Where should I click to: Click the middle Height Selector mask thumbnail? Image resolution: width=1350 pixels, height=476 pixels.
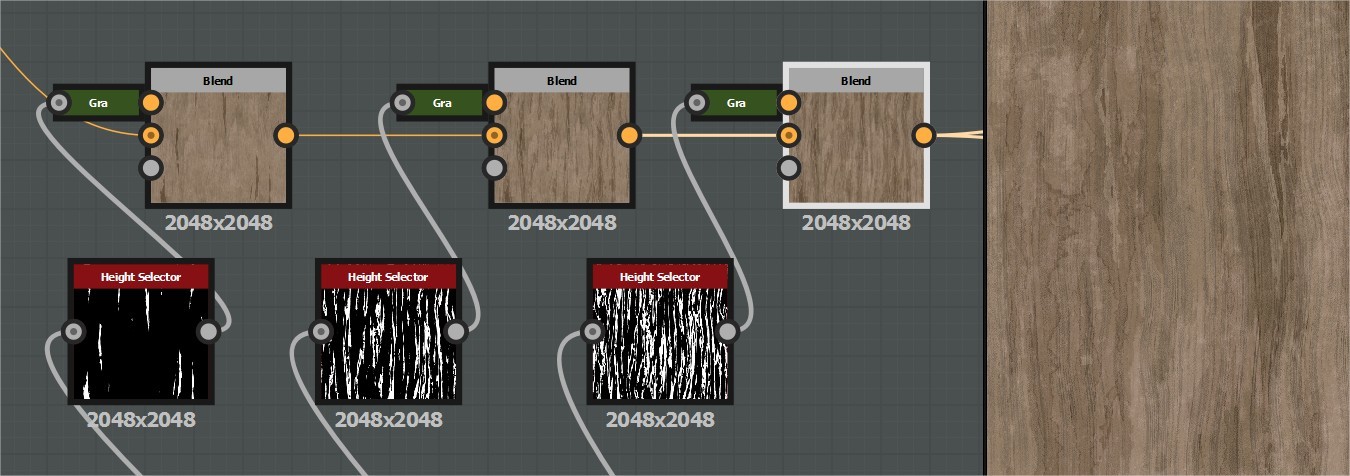(388, 344)
